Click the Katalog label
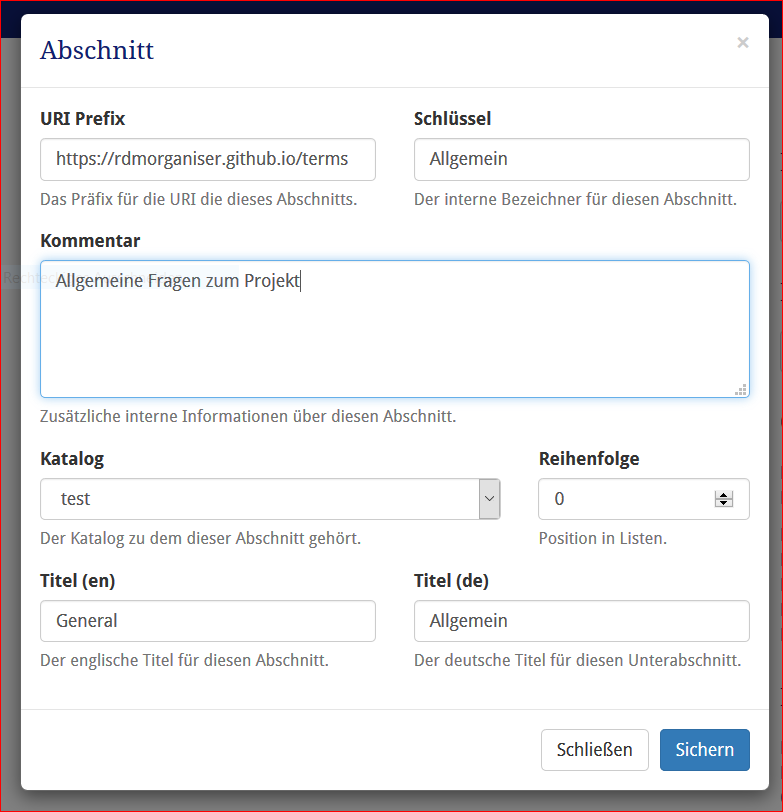 [x=72, y=459]
